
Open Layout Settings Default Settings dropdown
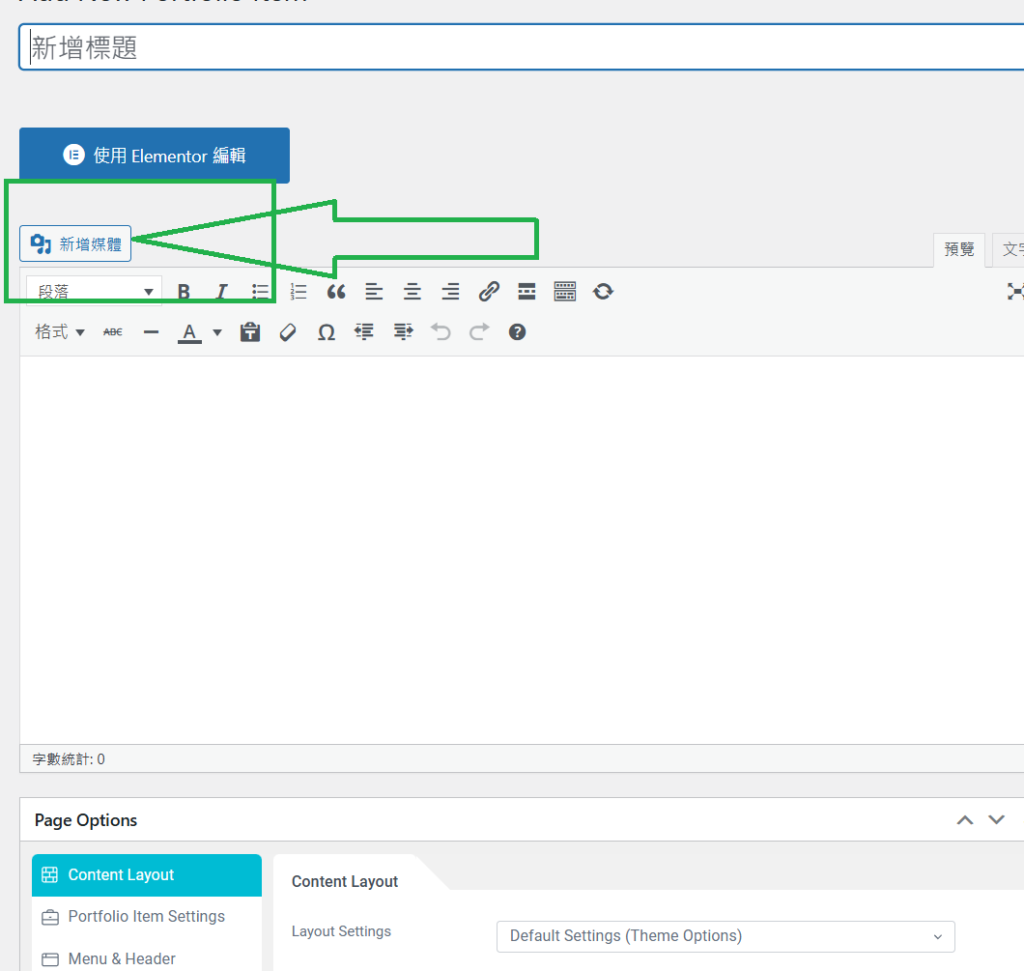[x=725, y=936]
